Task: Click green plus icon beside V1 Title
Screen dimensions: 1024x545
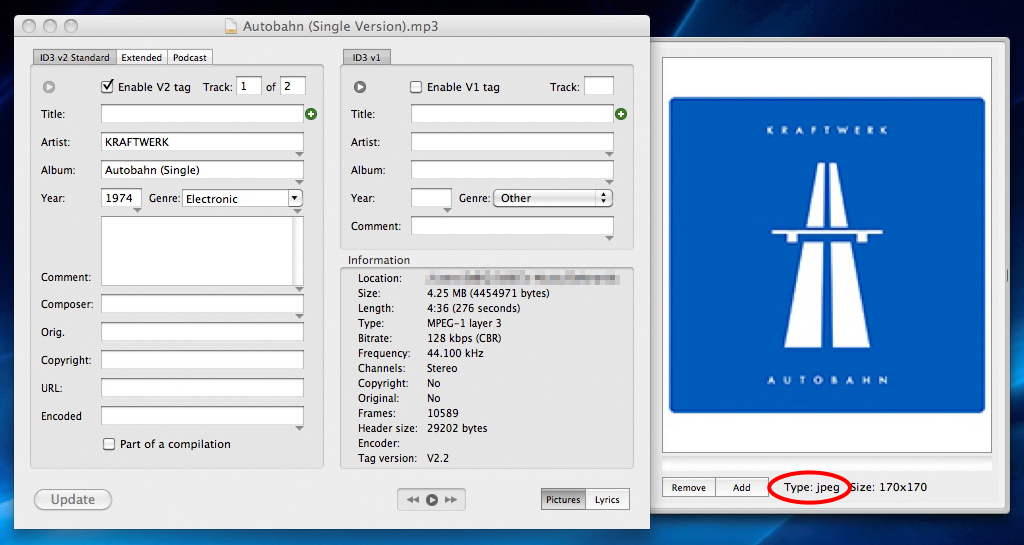Action: point(621,114)
